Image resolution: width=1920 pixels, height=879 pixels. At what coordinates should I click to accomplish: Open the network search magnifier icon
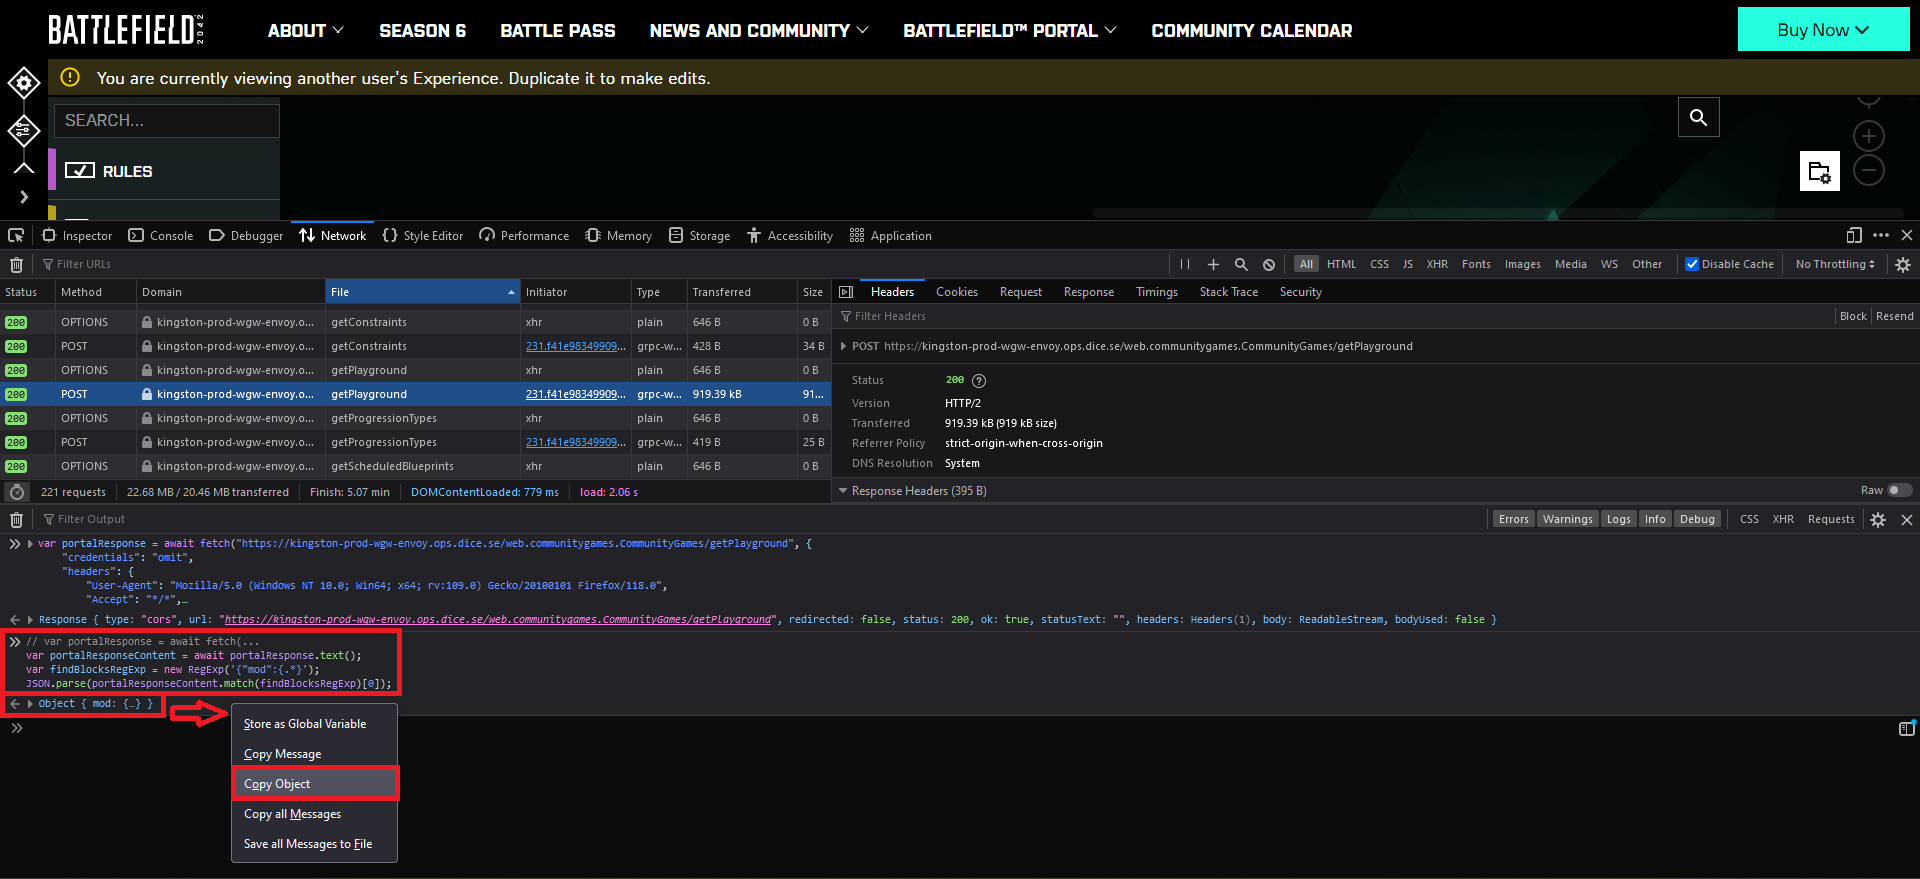point(1241,264)
